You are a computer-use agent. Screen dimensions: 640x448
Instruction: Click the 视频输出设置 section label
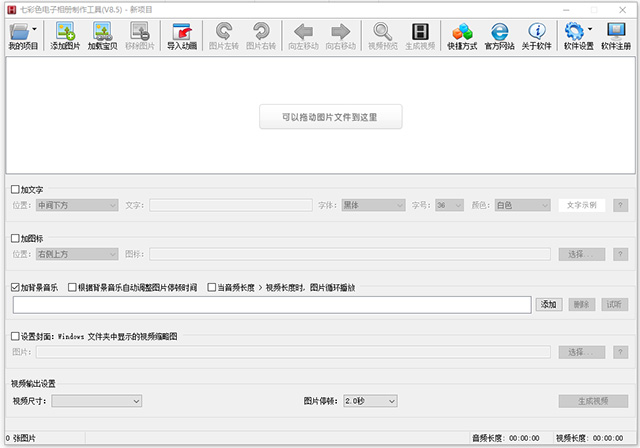tap(33, 384)
